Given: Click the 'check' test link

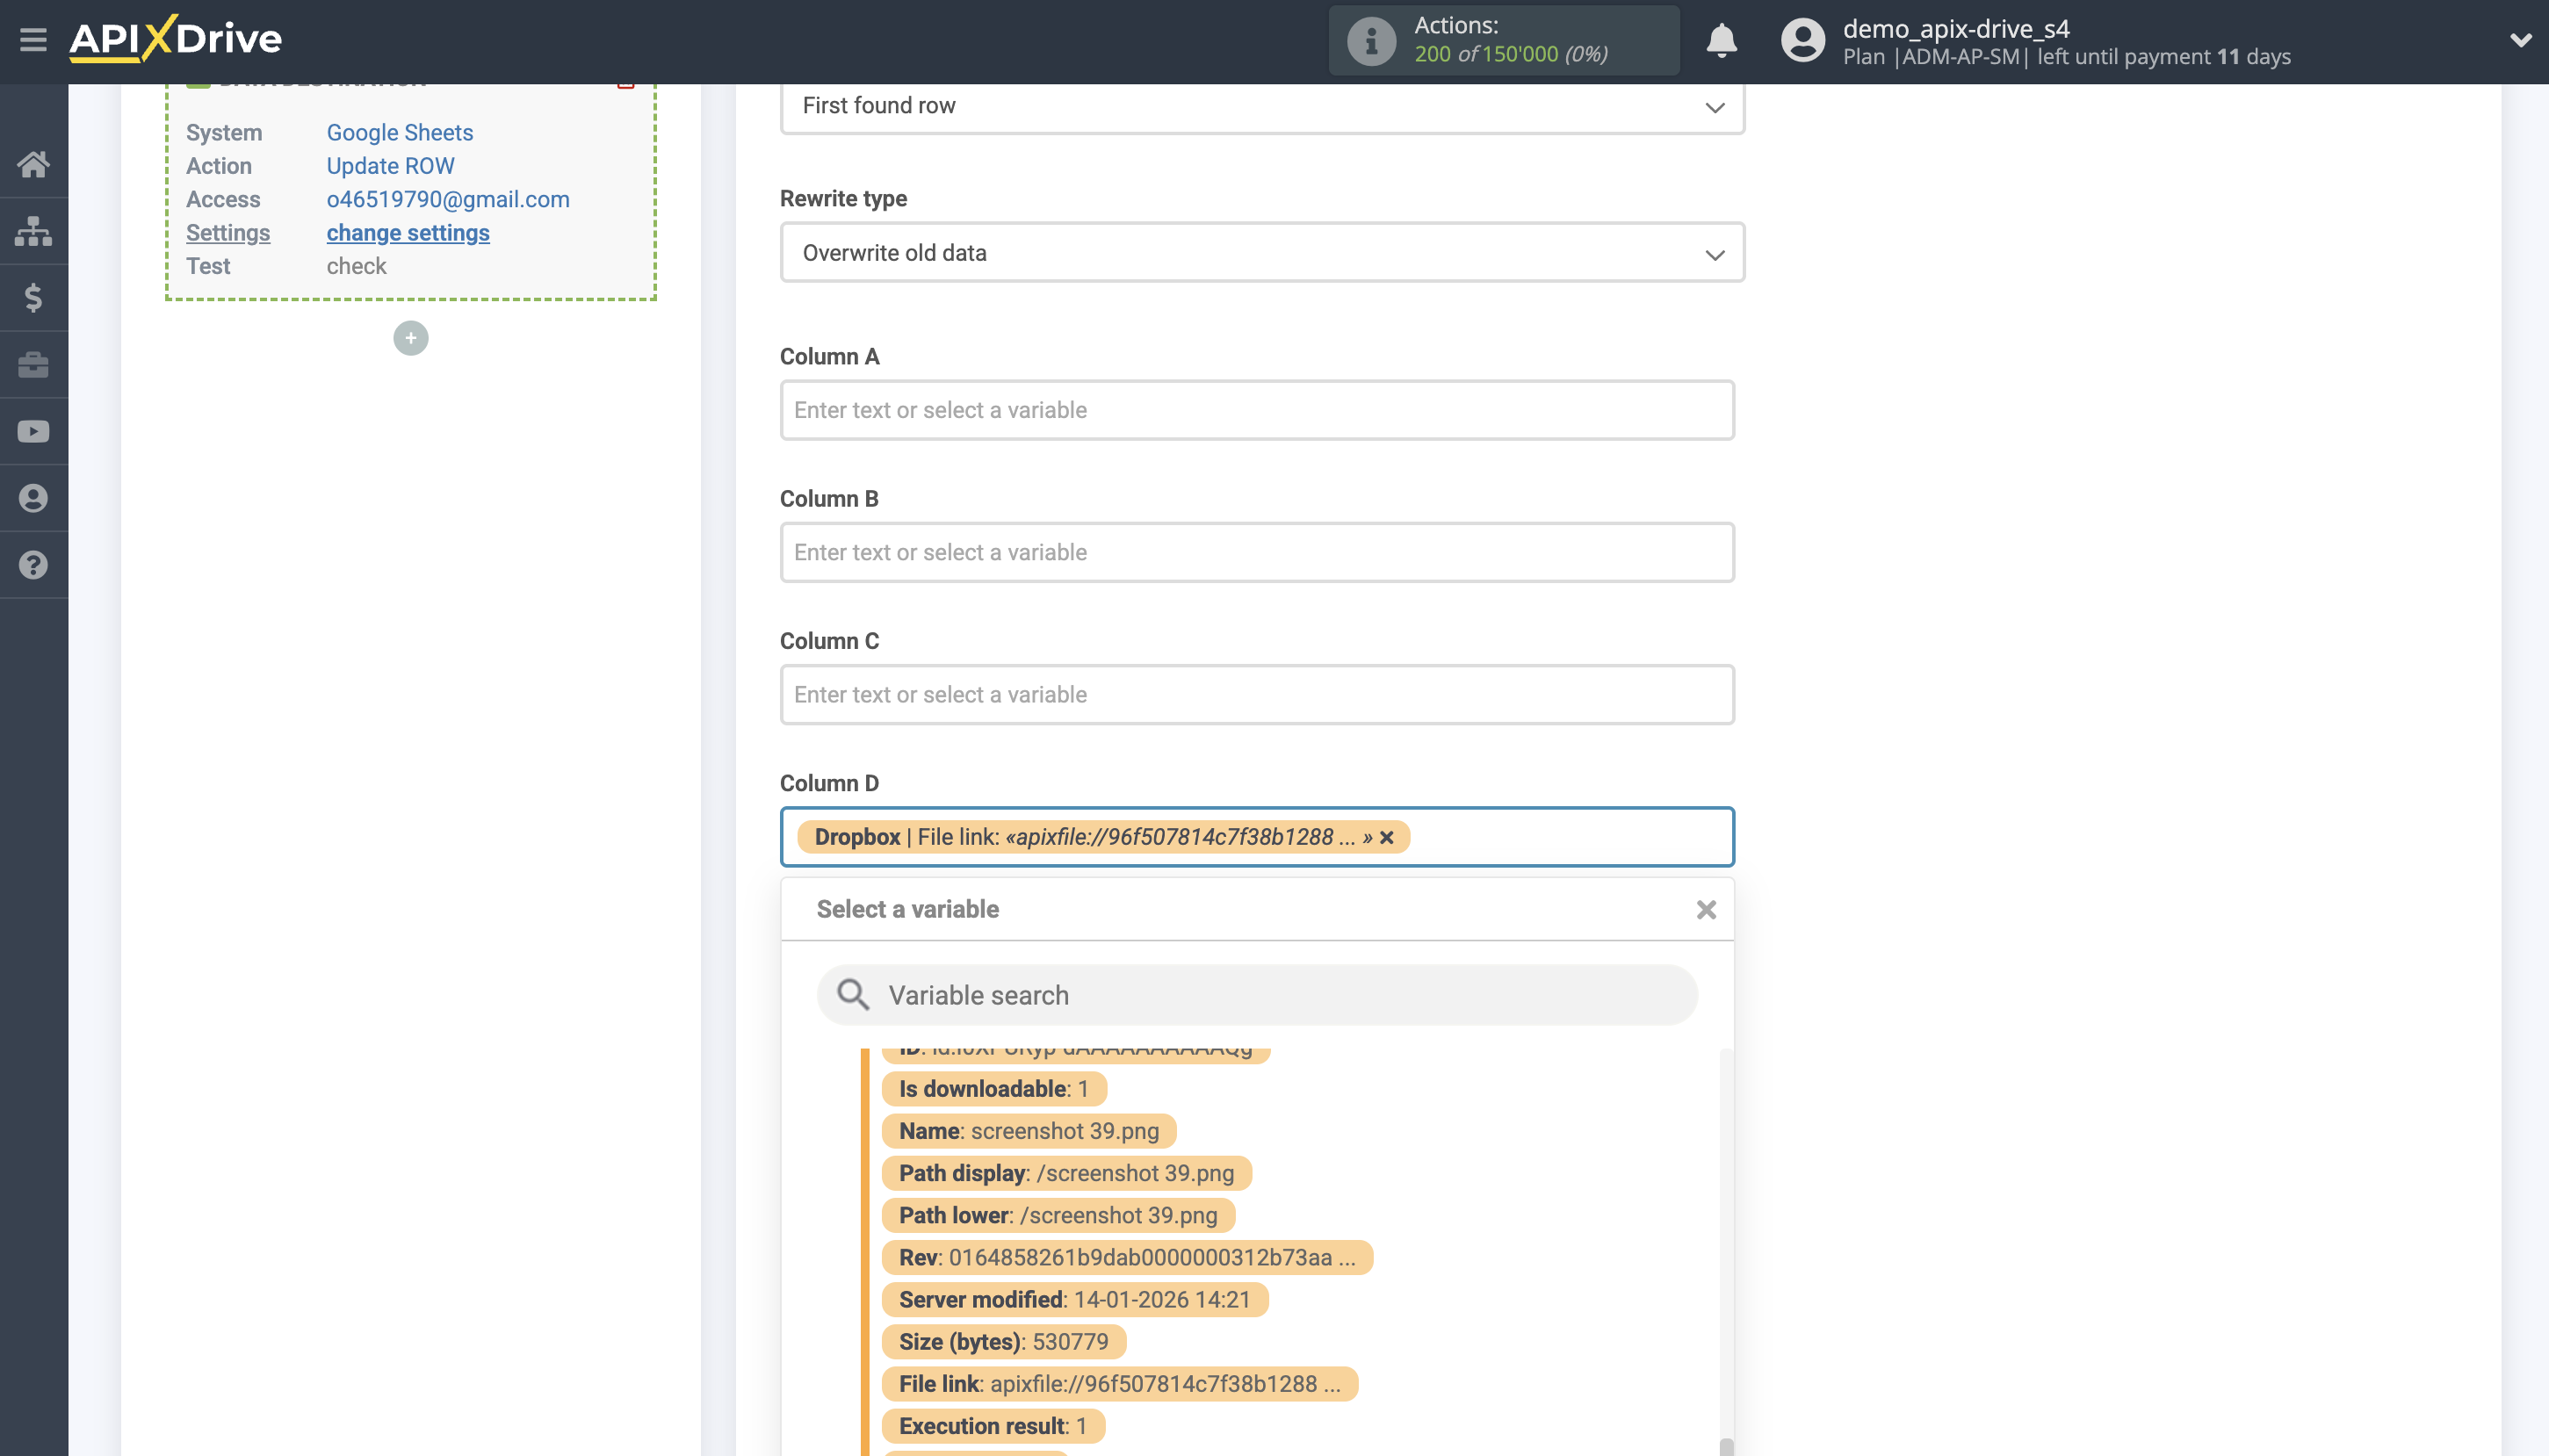Looking at the screenshot, I should click(356, 266).
